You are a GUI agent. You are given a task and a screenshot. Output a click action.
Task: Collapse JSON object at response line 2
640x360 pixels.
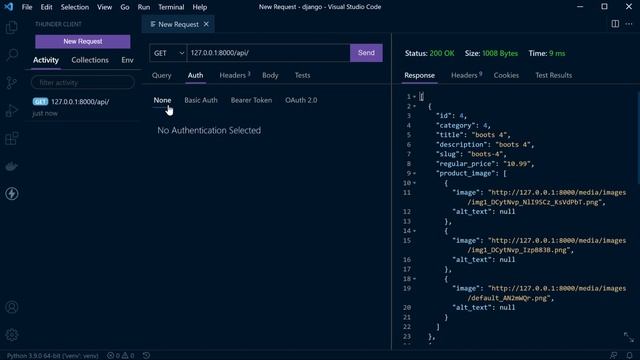point(414,107)
